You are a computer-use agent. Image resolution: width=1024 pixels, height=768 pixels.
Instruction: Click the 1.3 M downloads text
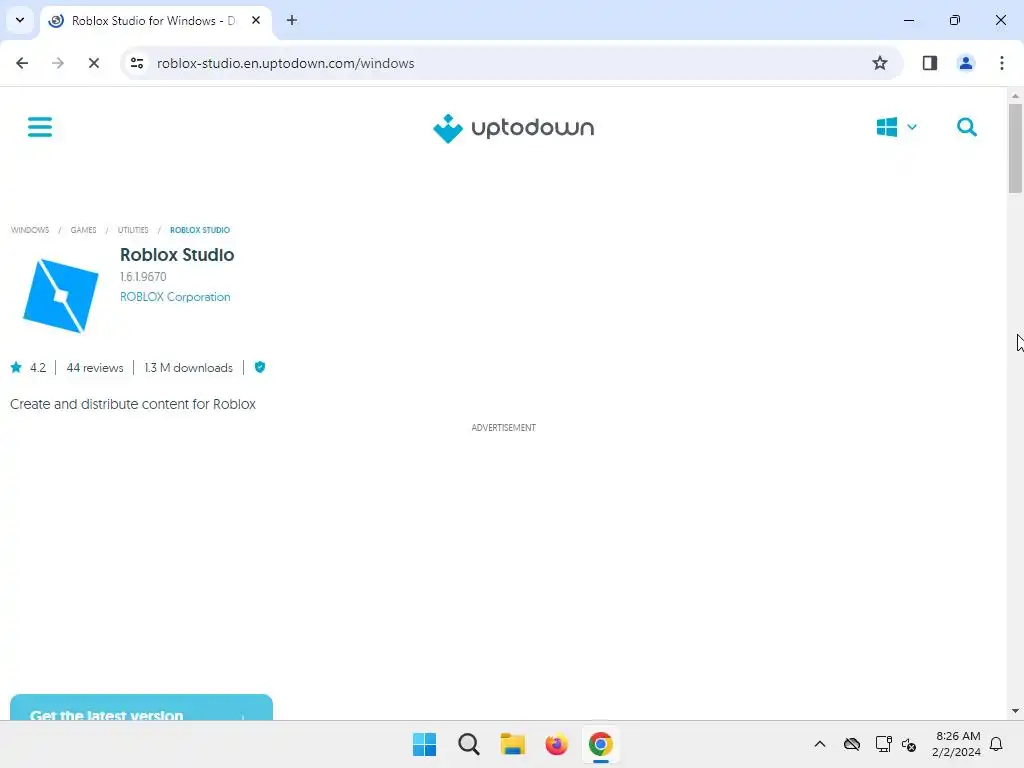tap(188, 368)
